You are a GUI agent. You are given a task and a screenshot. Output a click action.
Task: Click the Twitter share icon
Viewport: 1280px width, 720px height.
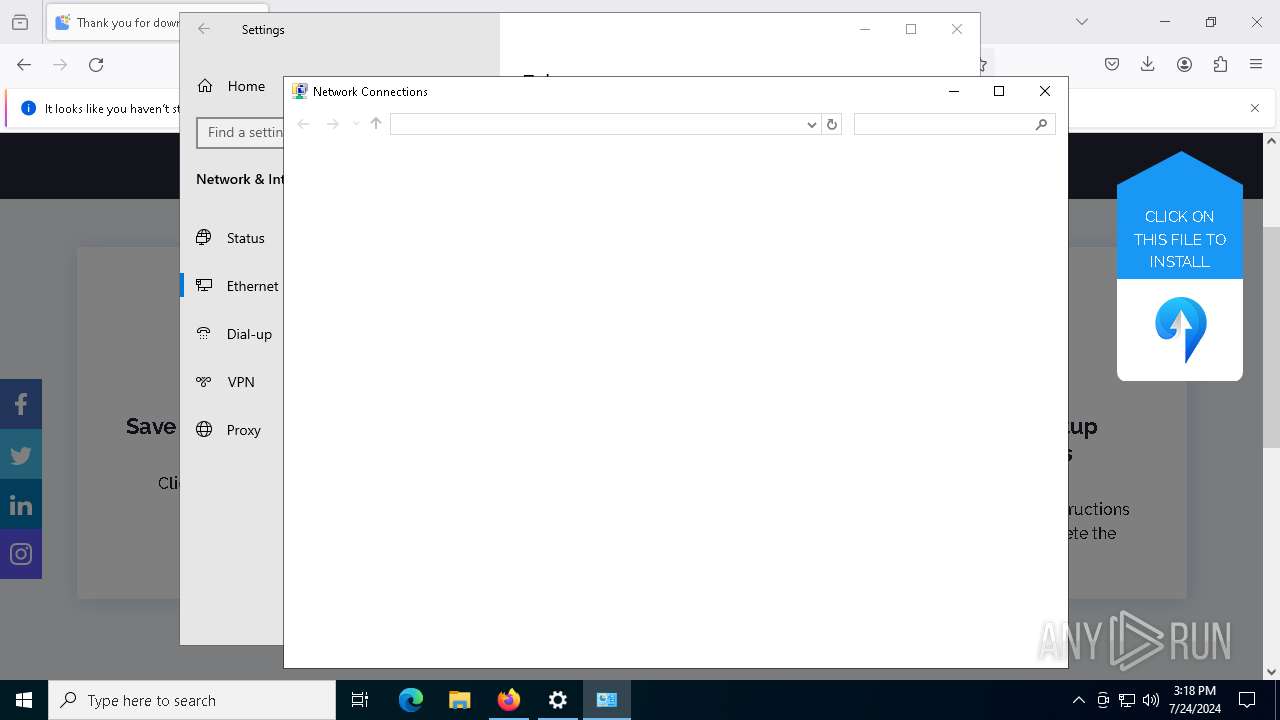click(x=21, y=454)
